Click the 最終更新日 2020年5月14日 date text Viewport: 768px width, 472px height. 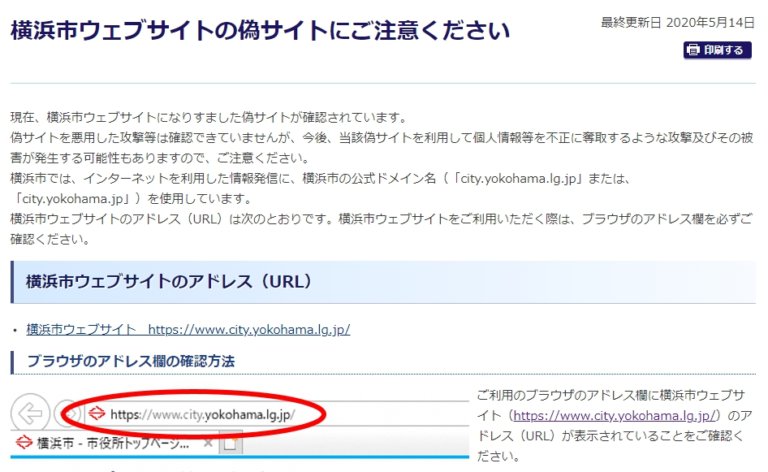tap(678, 23)
